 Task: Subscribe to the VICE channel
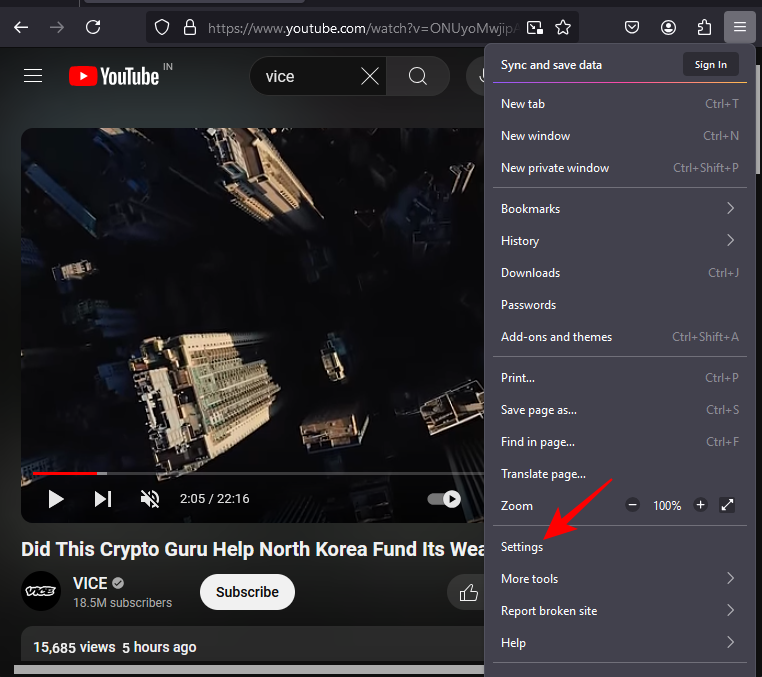[x=247, y=592]
